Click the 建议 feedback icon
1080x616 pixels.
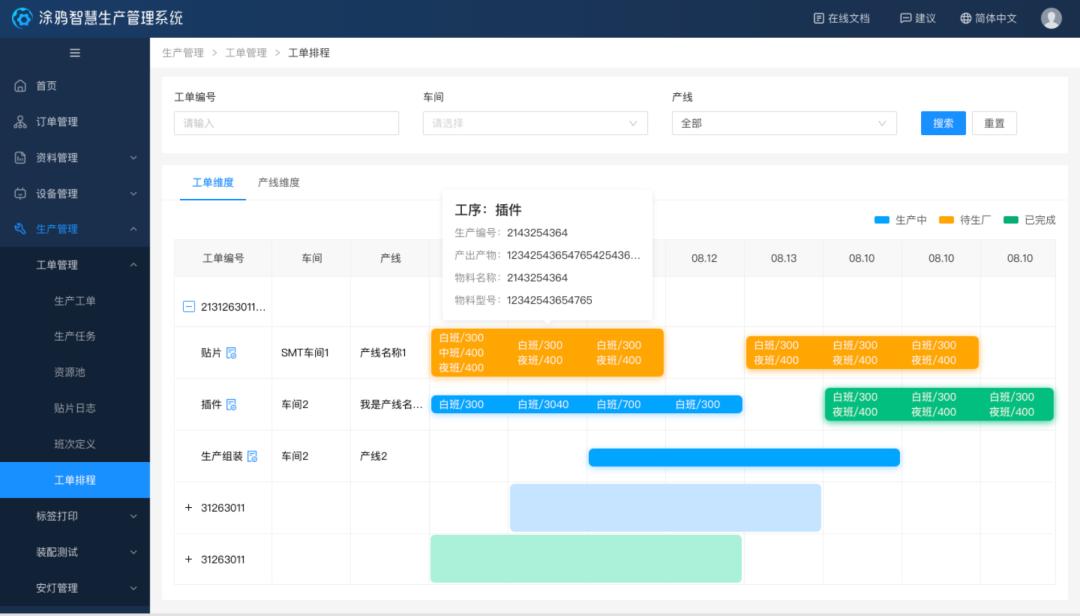coord(906,19)
